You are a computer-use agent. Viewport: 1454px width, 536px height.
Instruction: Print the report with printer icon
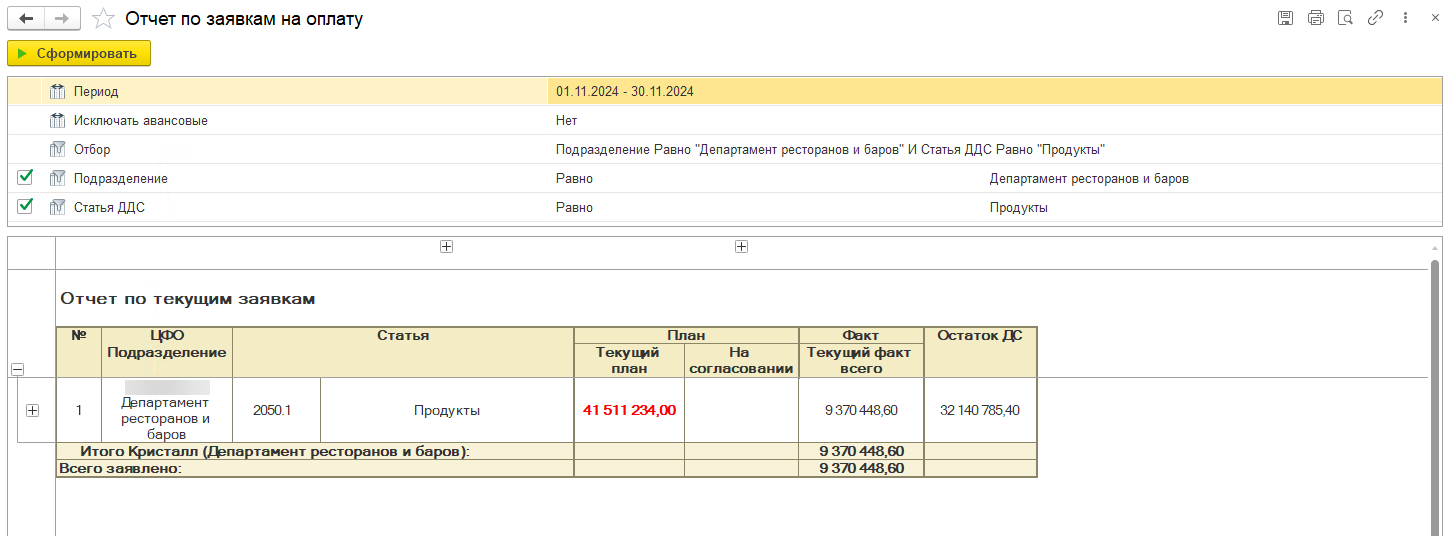coord(1316,18)
